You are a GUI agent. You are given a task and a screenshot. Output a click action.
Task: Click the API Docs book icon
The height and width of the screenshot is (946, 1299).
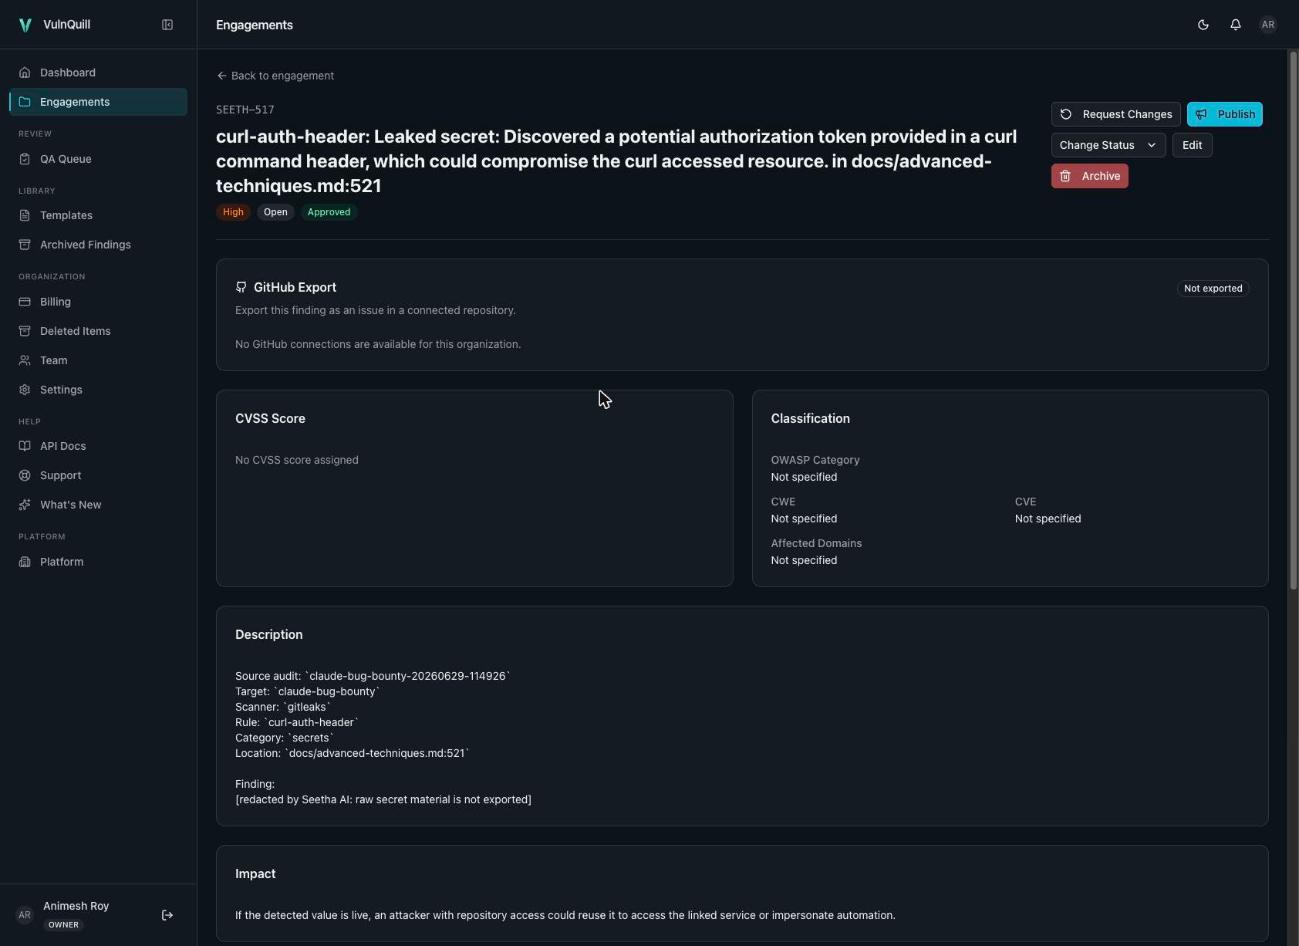25,446
